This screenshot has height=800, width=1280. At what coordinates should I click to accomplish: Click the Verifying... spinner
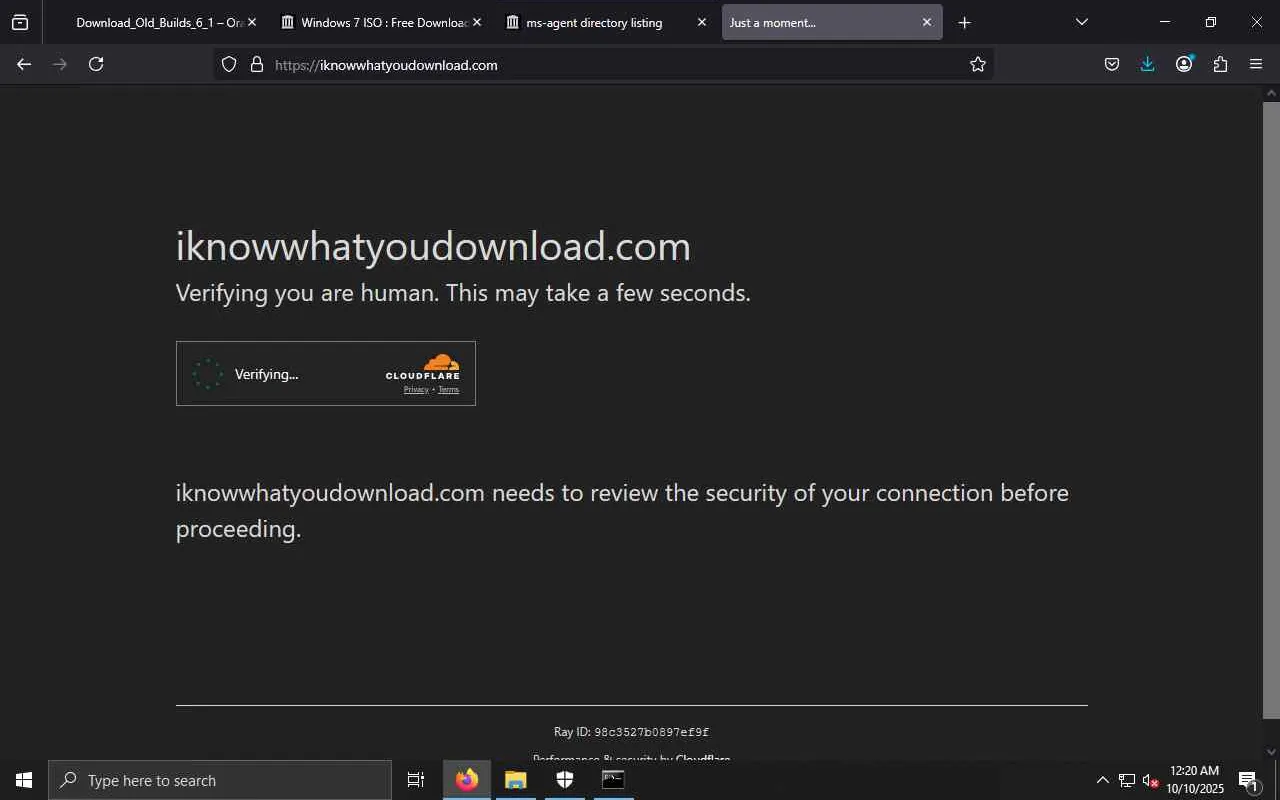[207, 374]
